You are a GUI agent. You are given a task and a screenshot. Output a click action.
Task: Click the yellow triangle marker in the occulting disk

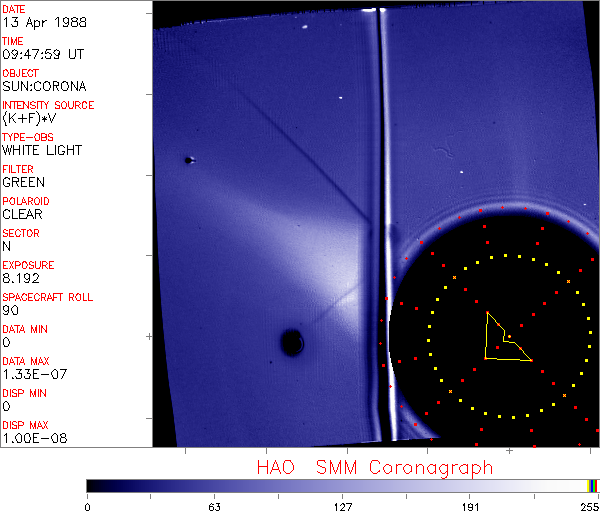tap(503, 340)
